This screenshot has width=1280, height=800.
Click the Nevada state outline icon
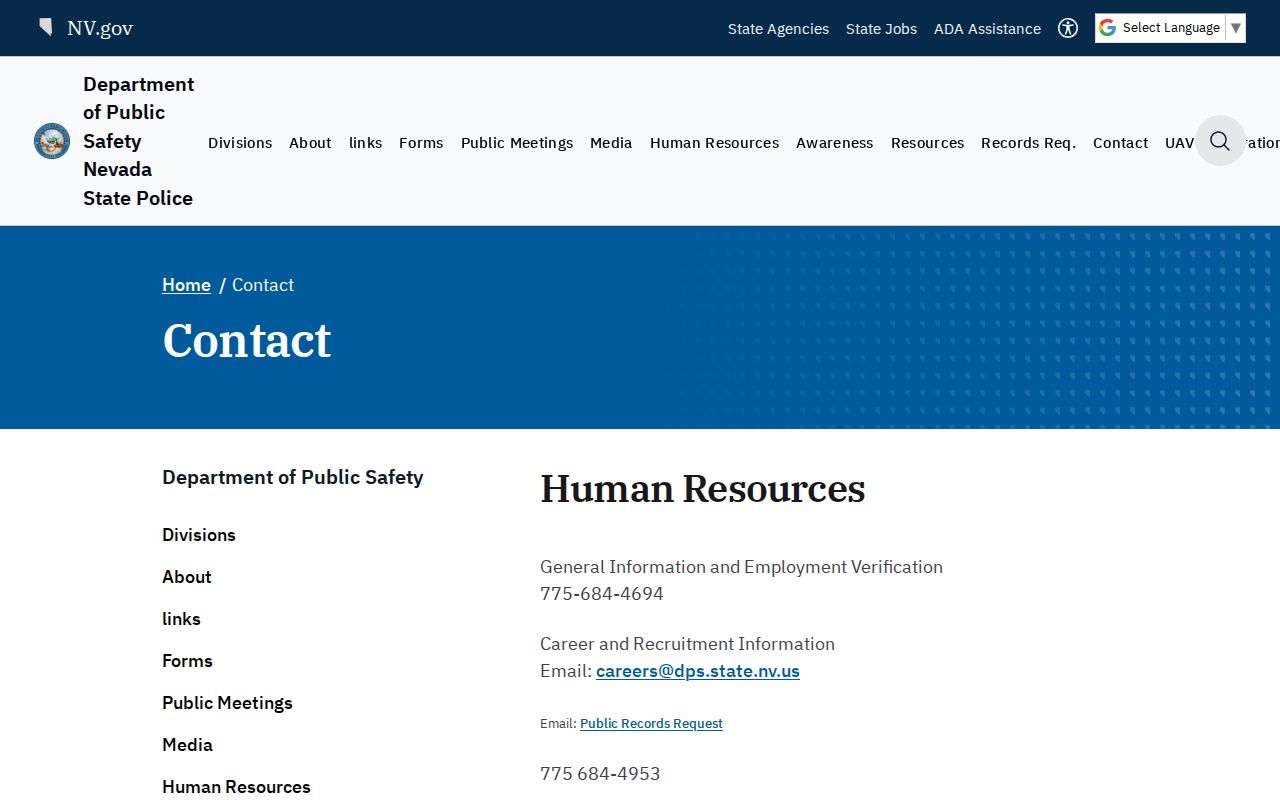click(46, 27)
